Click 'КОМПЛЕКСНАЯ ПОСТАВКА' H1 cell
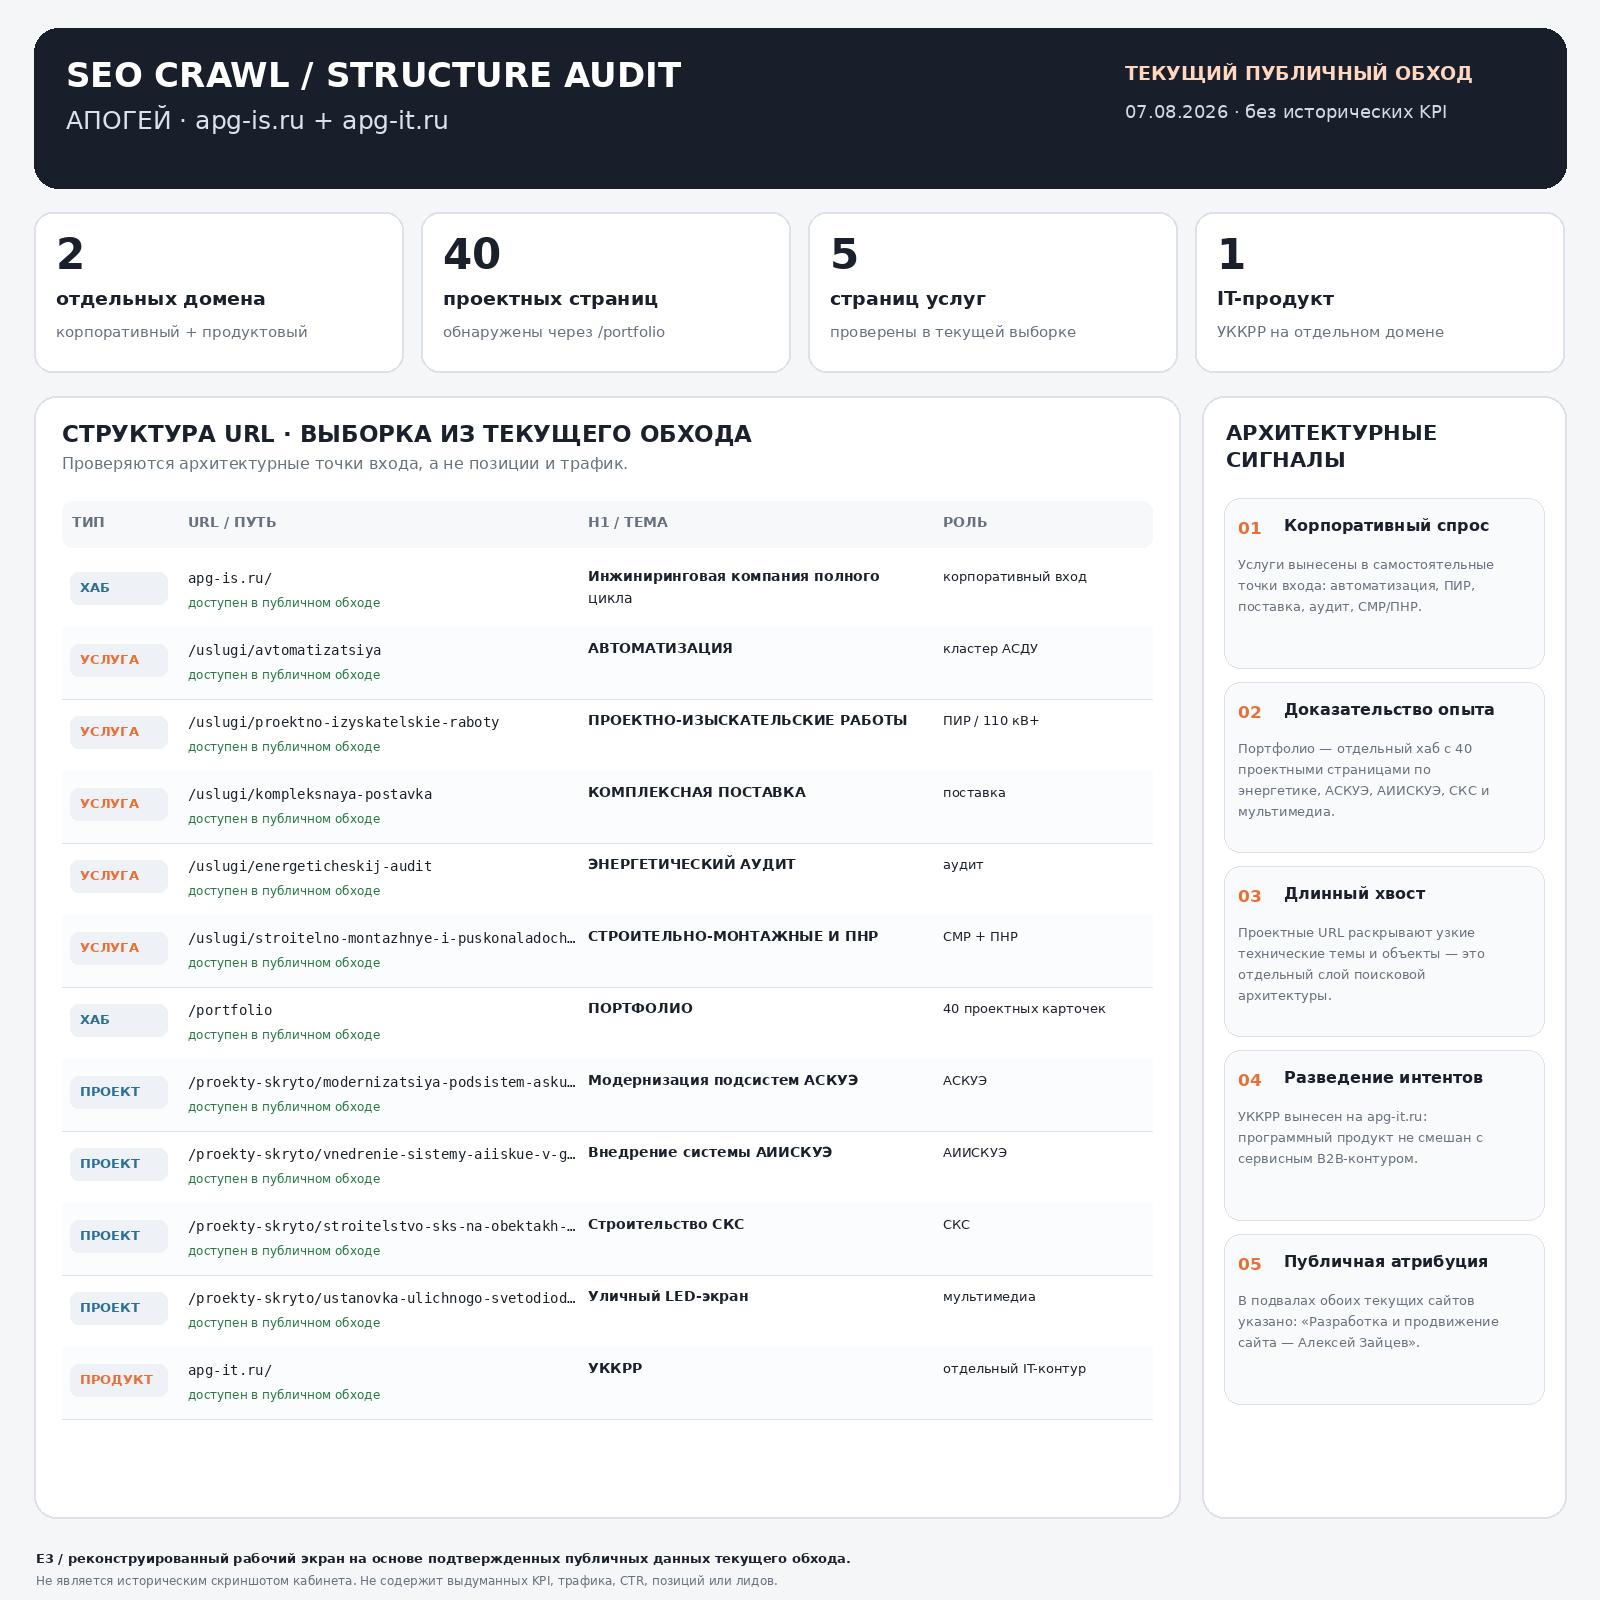The width and height of the screenshot is (1600, 1600). (x=697, y=792)
